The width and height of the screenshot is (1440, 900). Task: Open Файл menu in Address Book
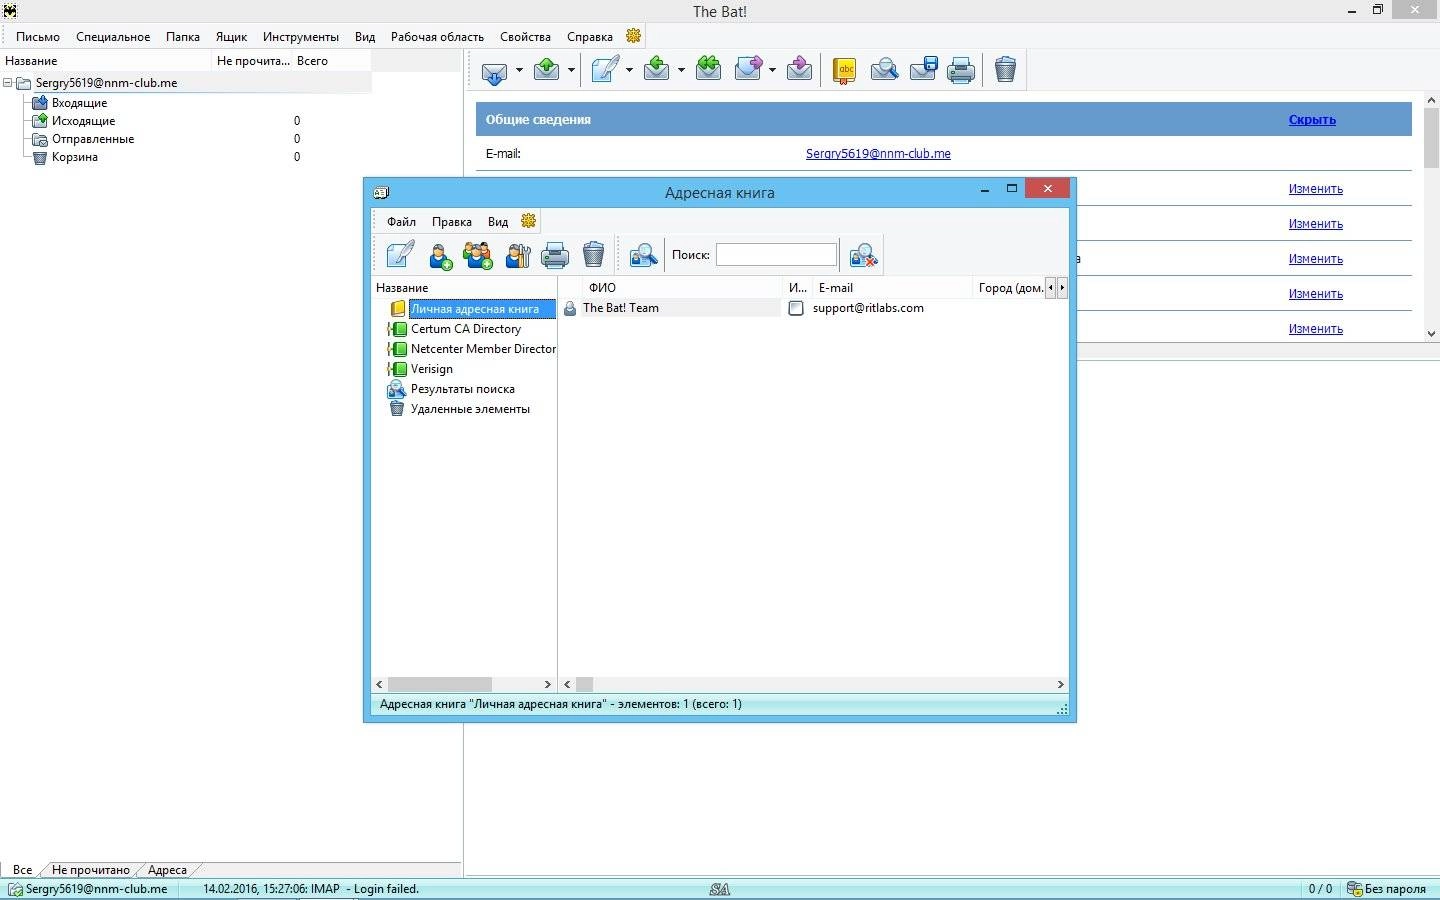pyautogui.click(x=401, y=222)
